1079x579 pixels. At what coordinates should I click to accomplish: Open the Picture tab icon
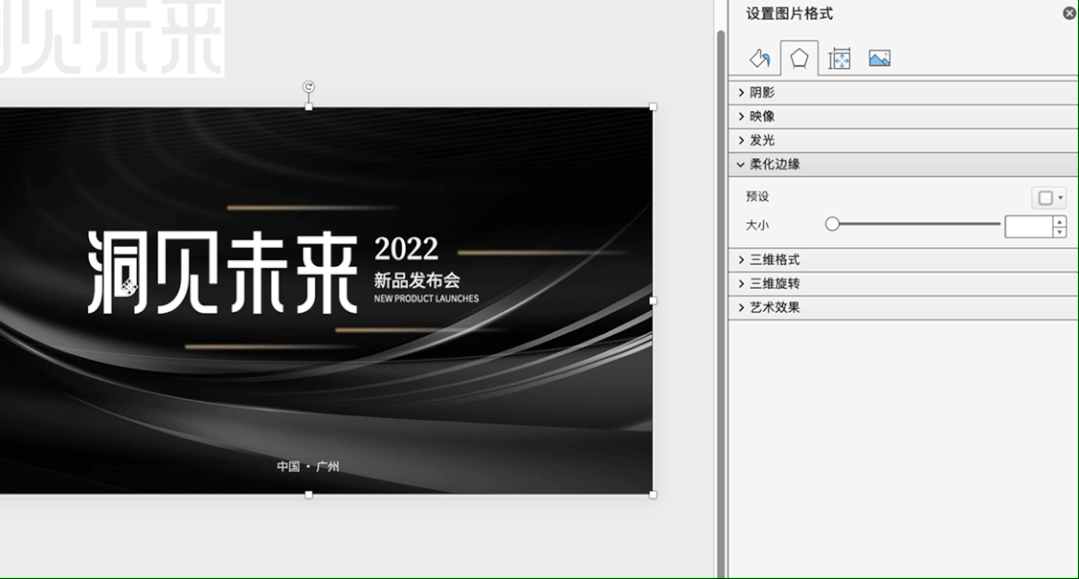tap(879, 59)
